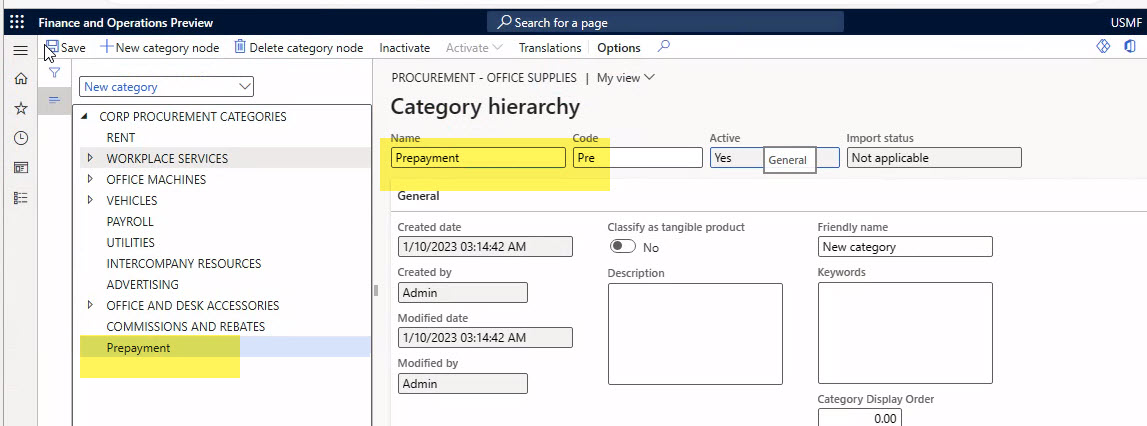The width and height of the screenshot is (1147, 426).
Task: Click the Code field containing Pre
Action: click(x=637, y=157)
